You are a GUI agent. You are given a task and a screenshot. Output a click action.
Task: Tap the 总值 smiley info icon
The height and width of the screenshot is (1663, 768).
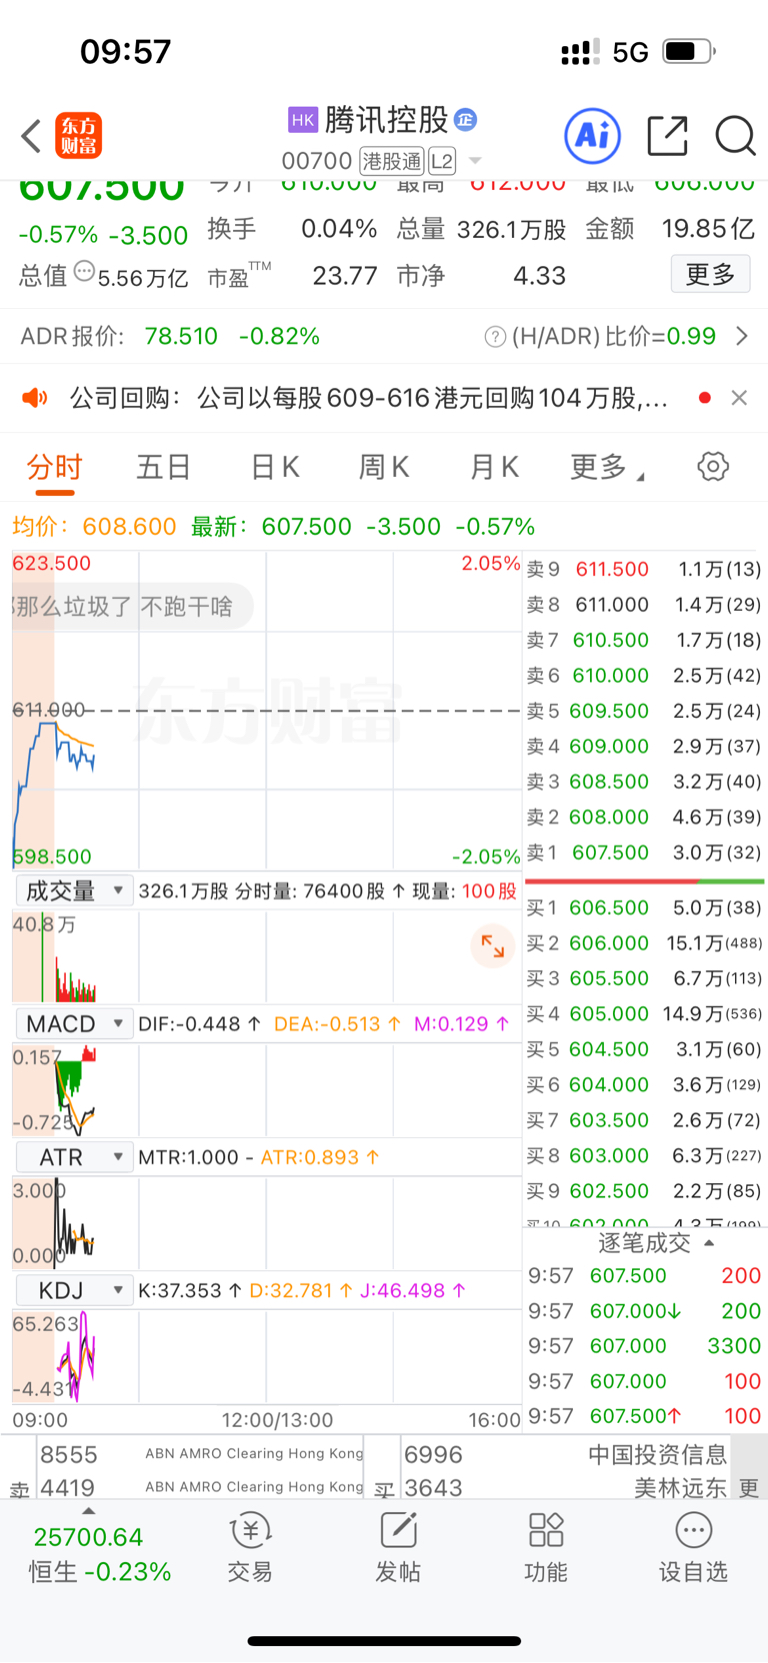click(84, 271)
